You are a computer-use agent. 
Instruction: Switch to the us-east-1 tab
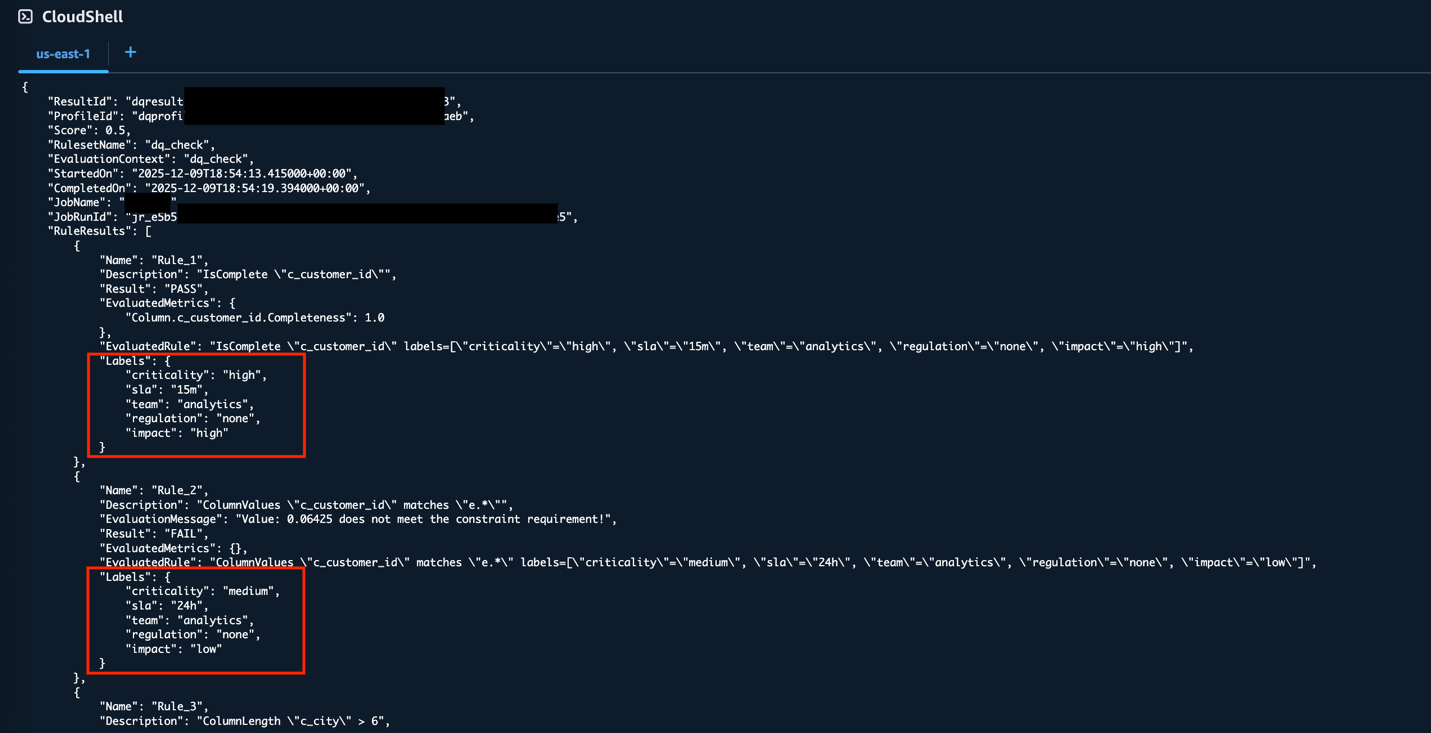pos(63,54)
